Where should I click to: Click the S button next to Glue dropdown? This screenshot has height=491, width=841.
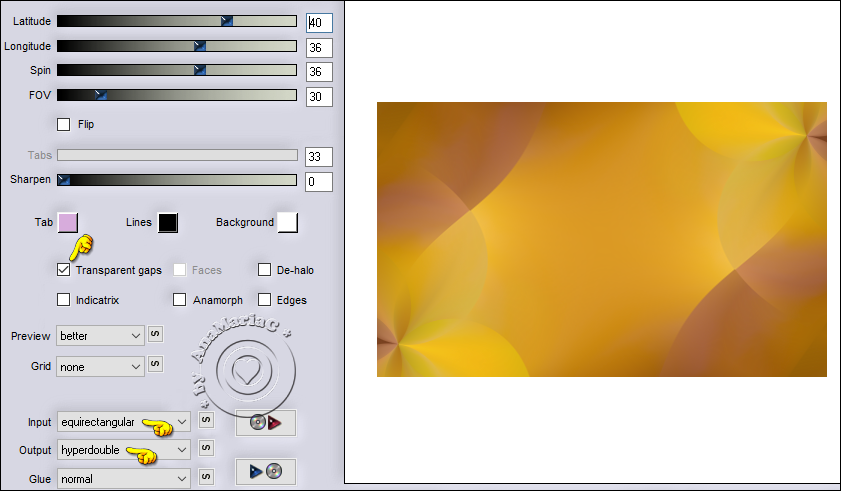pyautogui.click(x=206, y=478)
